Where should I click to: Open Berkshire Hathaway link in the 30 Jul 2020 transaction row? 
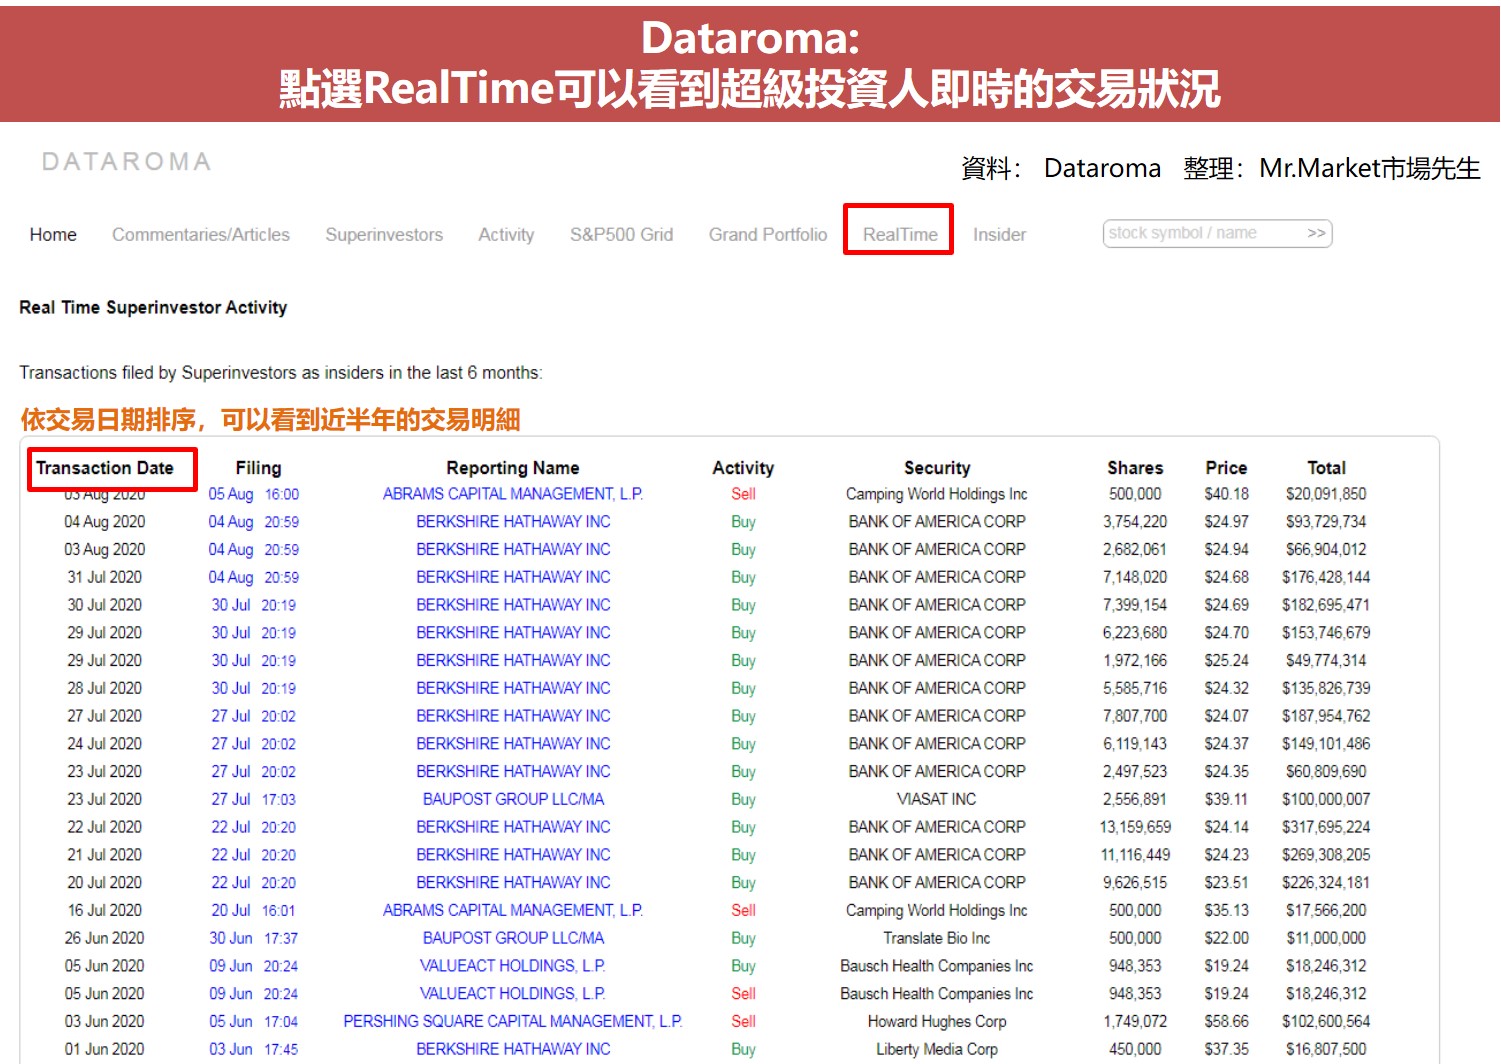513,605
